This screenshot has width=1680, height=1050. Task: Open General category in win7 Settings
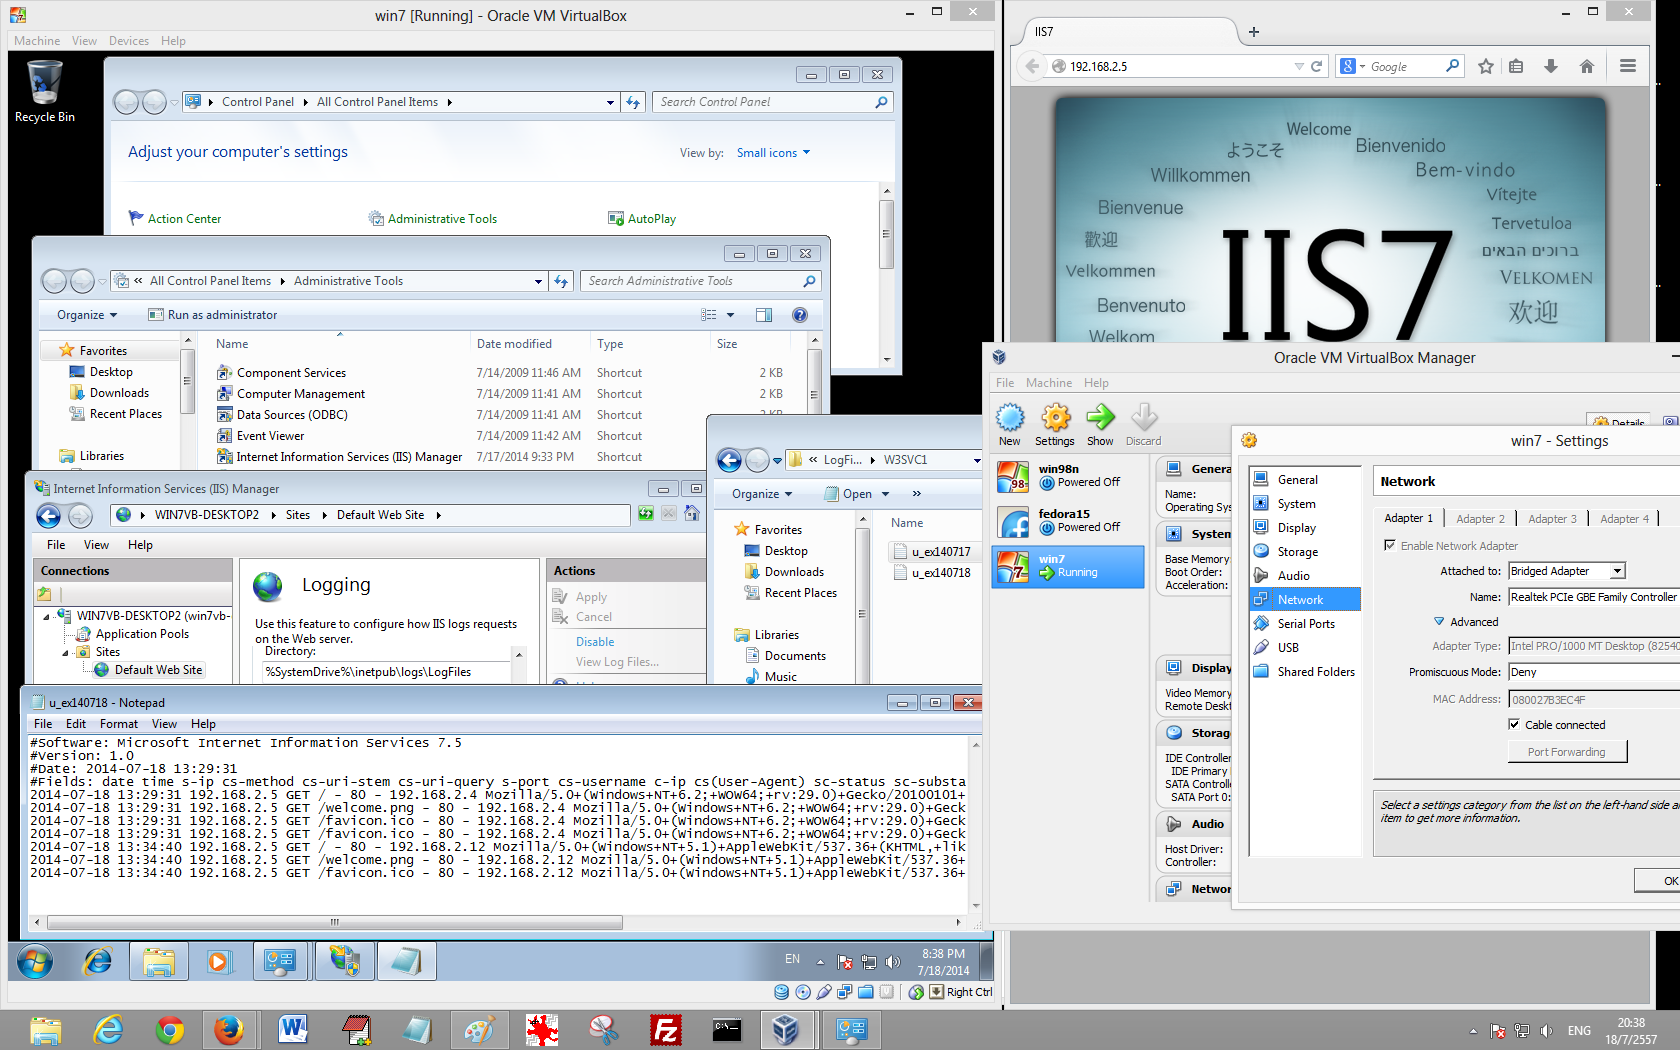tap(1305, 480)
